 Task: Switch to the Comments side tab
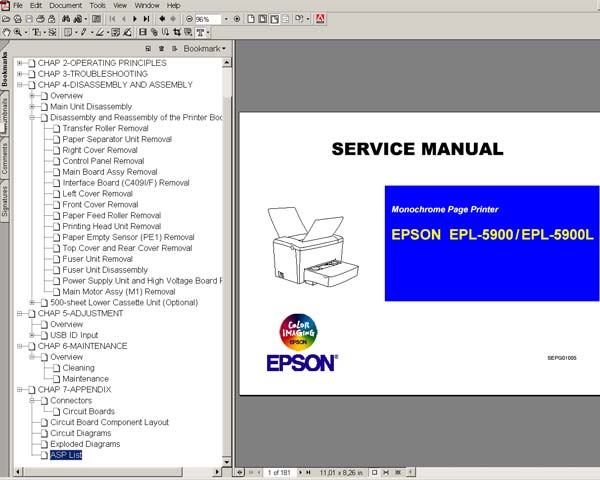coord(4,158)
